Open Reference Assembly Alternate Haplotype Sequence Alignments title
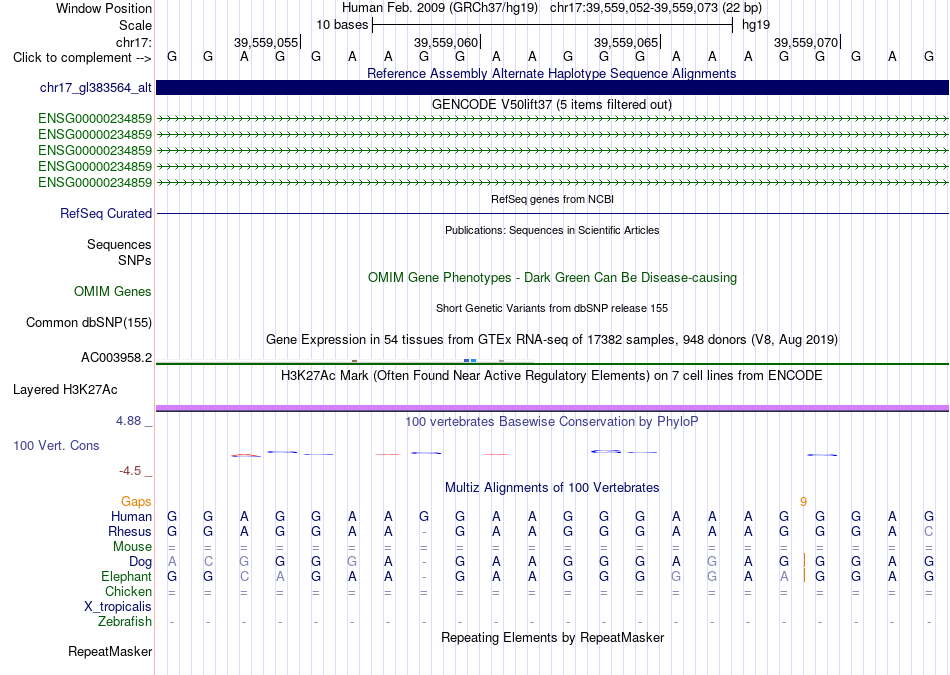Viewport: 950px width, 675px height. click(x=552, y=73)
